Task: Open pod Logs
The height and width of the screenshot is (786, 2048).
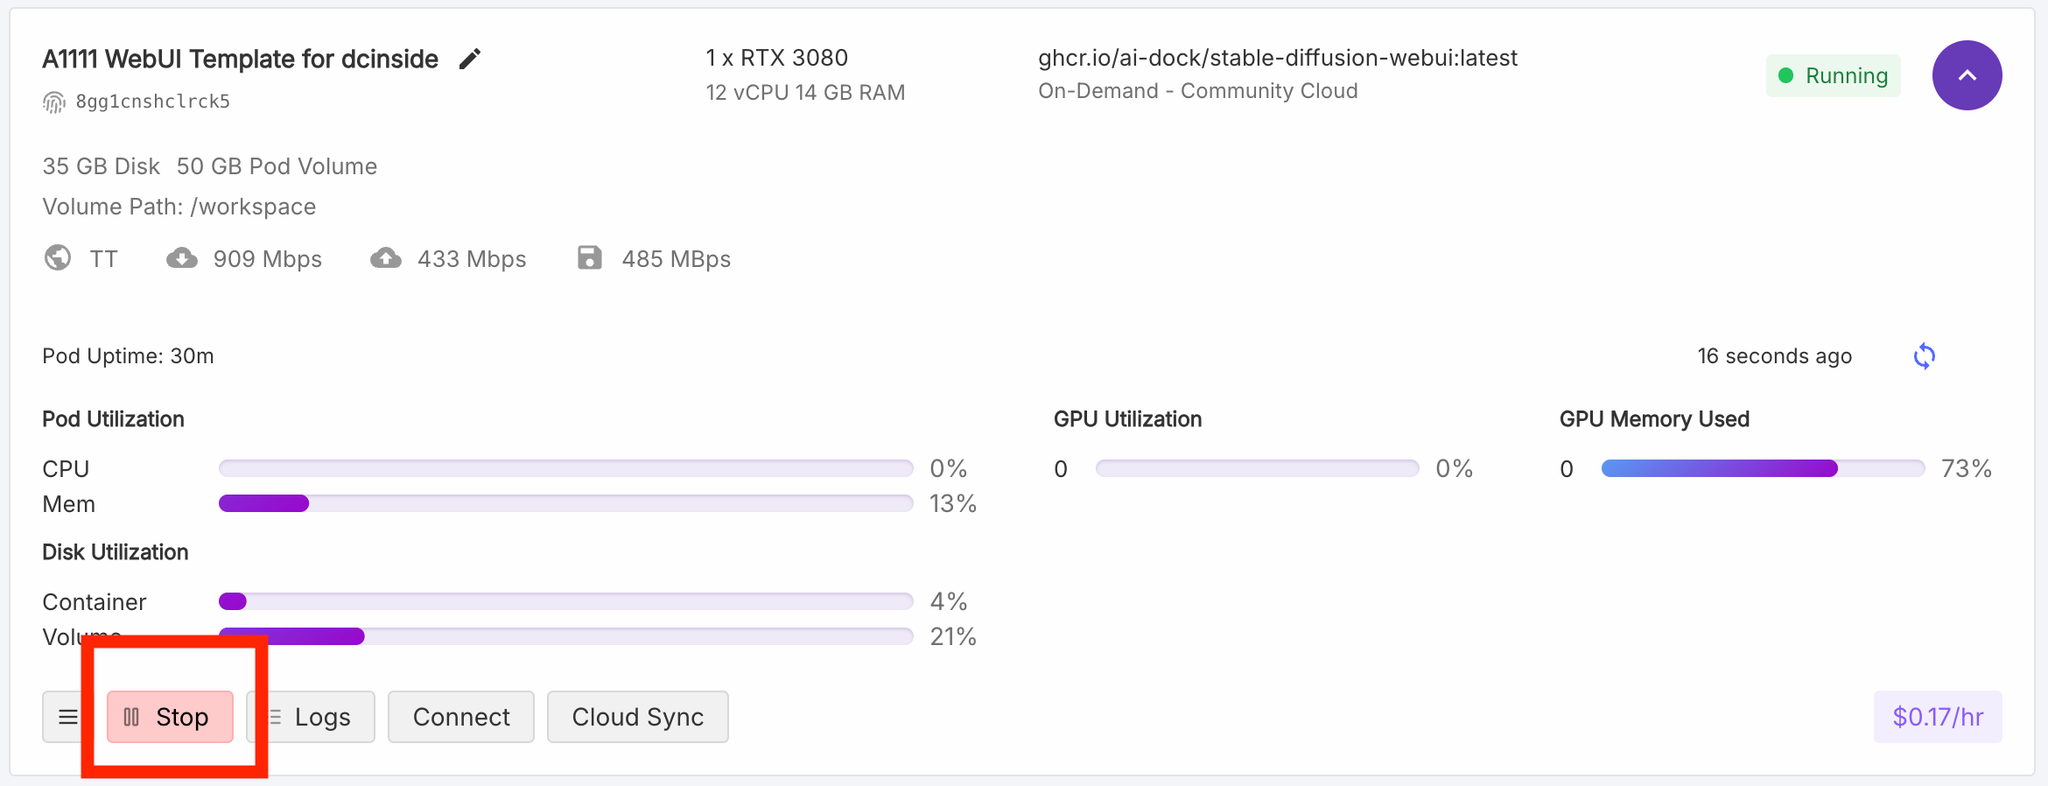Action: (x=311, y=717)
